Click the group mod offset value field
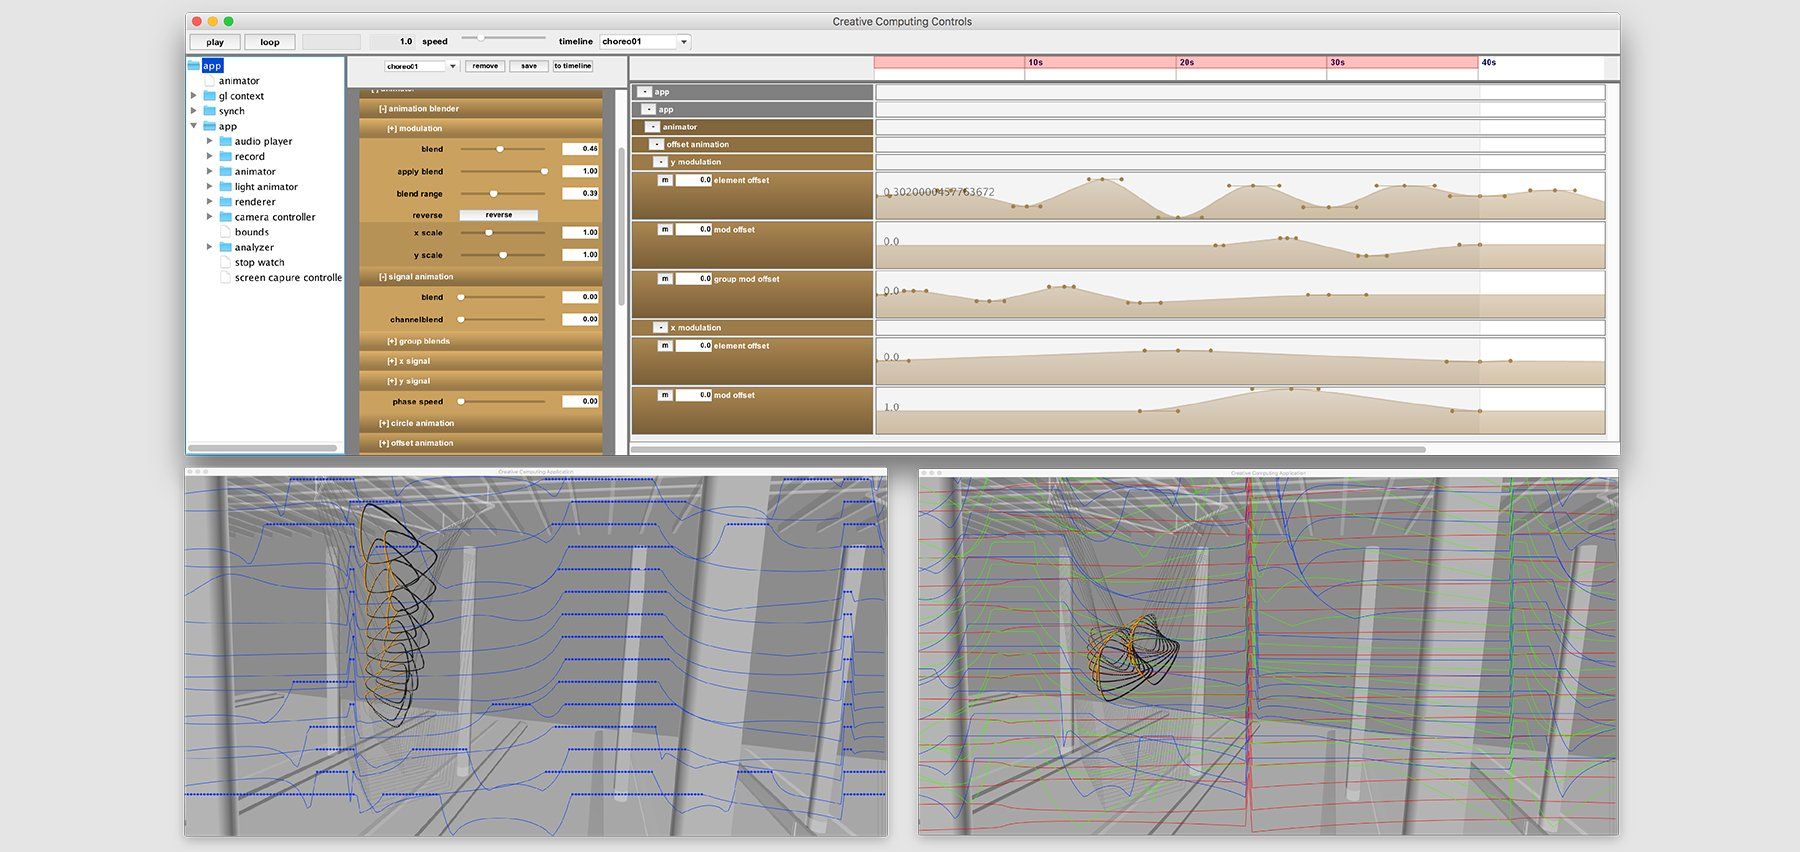The height and width of the screenshot is (852, 1800). 693,279
